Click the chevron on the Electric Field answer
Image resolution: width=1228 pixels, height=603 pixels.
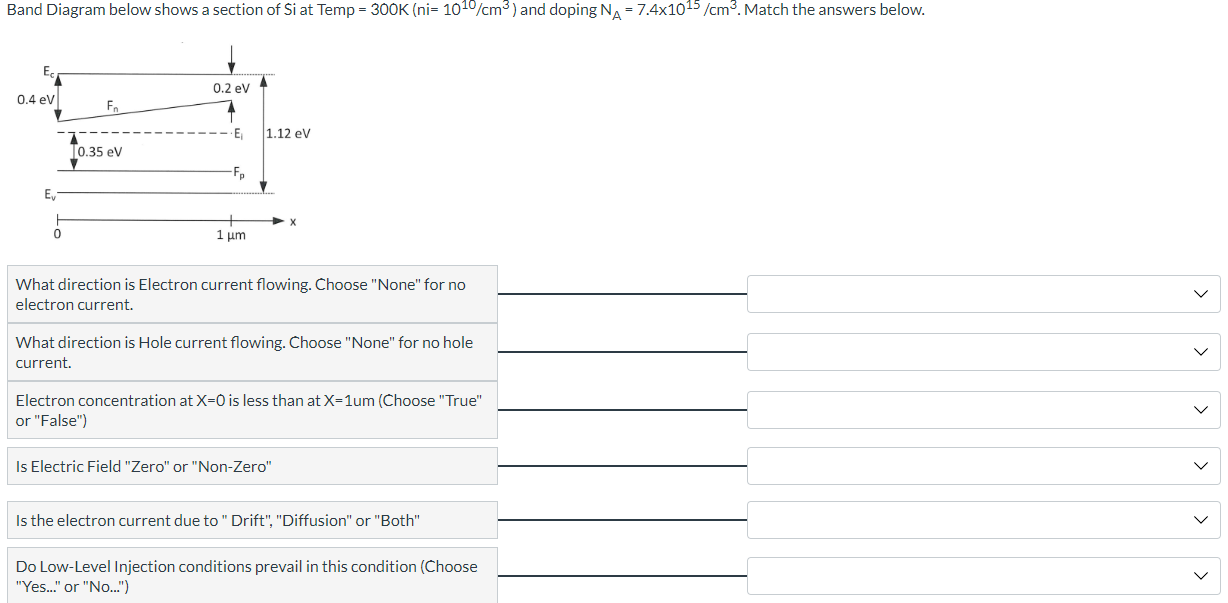click(x=1199, y=465)
